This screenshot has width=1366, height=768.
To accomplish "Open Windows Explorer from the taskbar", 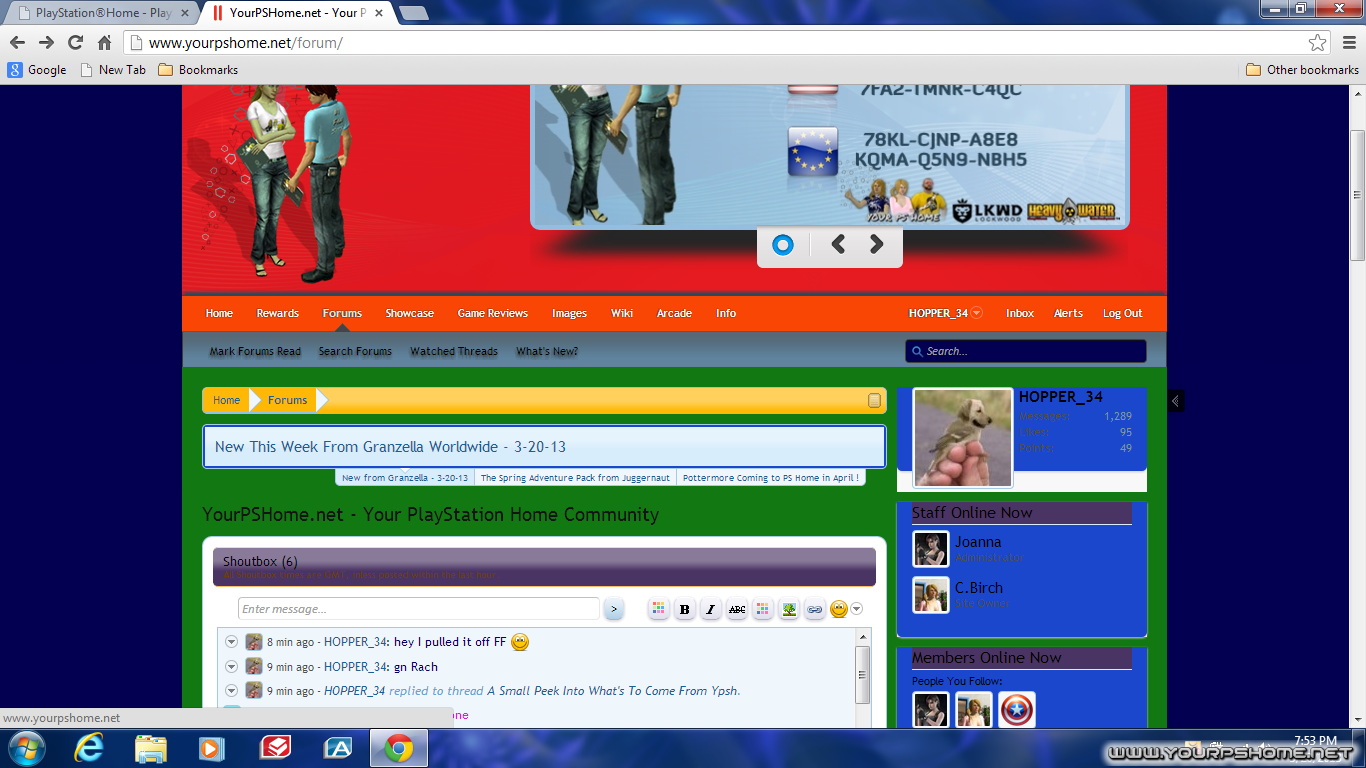I will click(151, 748).
